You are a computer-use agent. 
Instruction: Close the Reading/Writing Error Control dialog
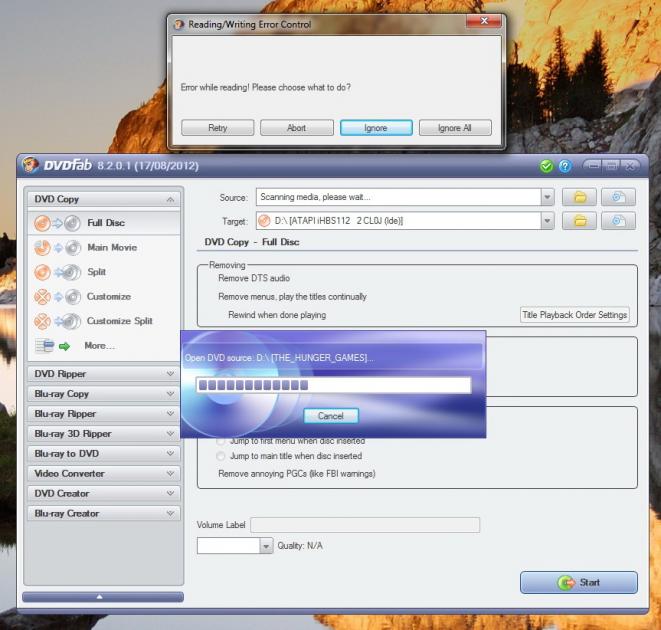pyautogui.click(x=484, y=21)
